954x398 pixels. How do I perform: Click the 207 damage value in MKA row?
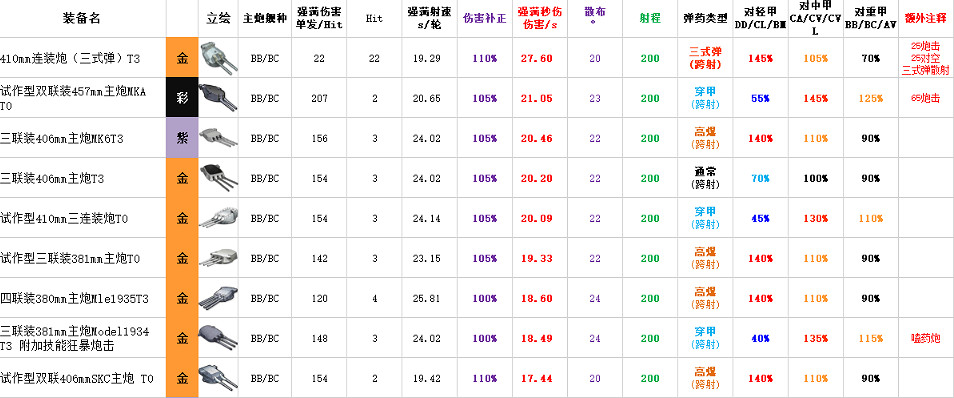click(319, 98)
